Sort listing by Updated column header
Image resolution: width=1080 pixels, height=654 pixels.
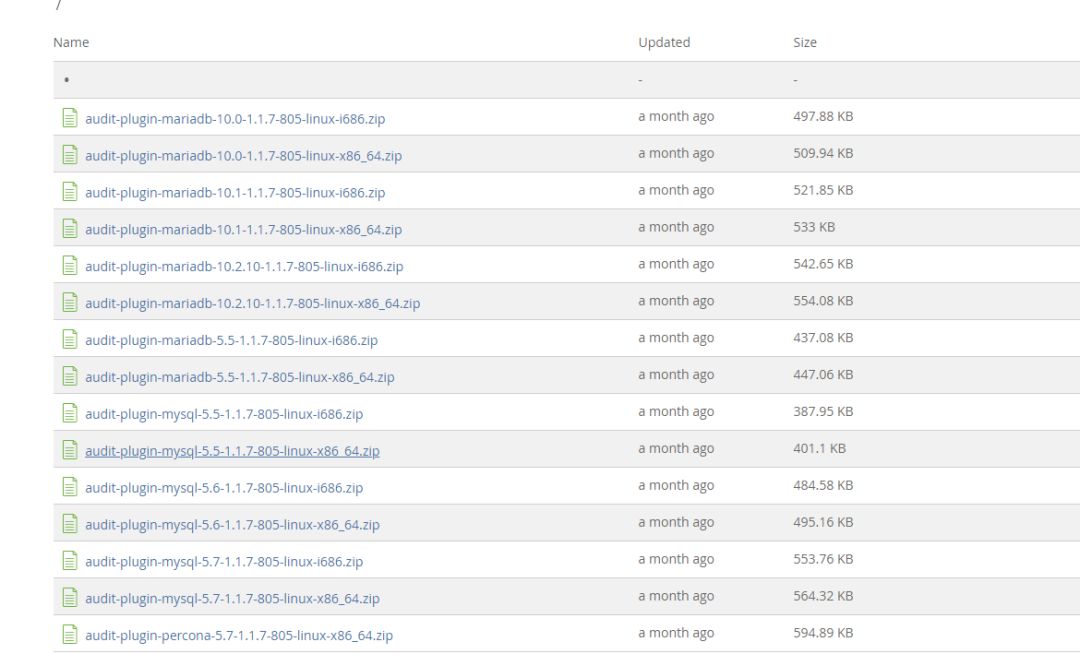(x=664, y=43)
